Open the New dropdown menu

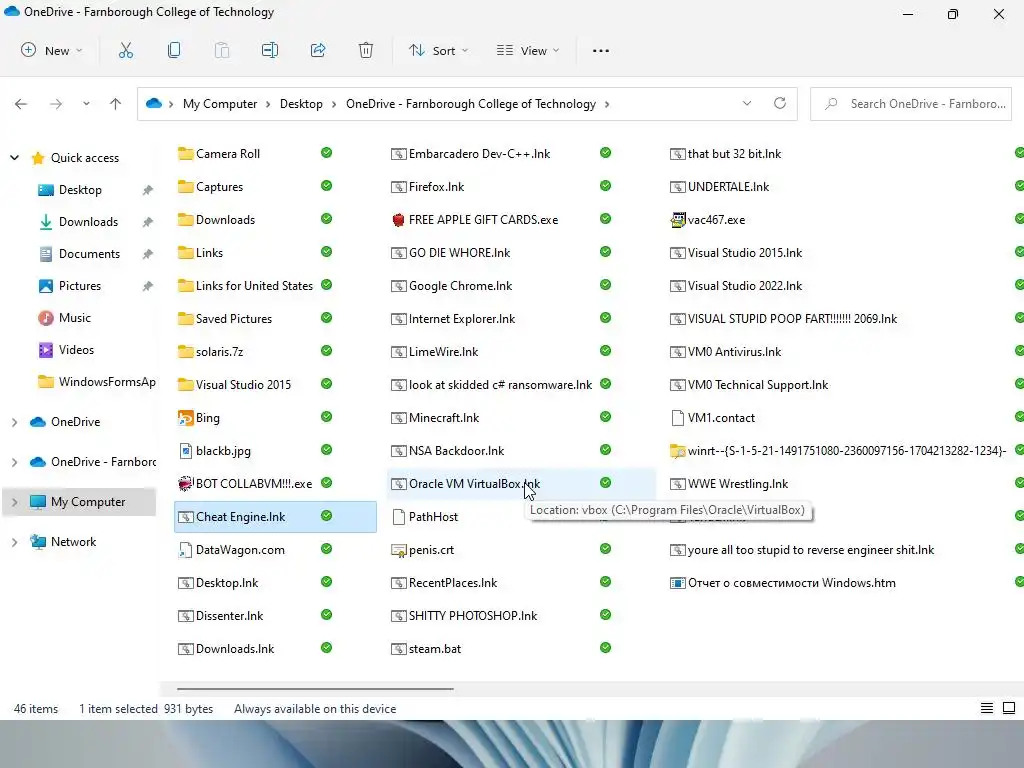52,50
